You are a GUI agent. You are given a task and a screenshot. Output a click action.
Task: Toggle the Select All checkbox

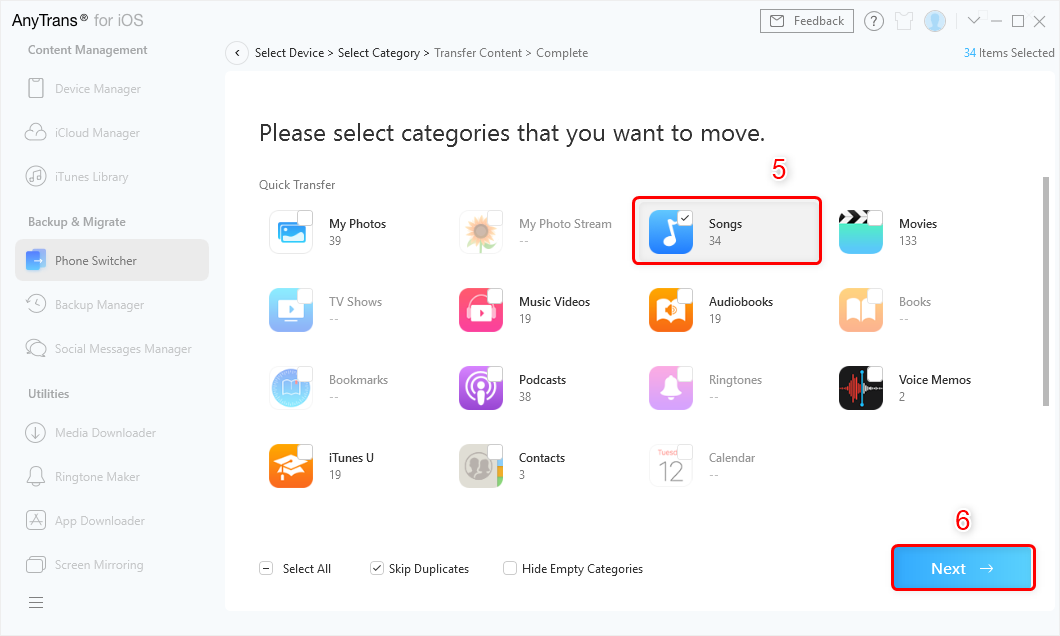[x=266, y=567]
